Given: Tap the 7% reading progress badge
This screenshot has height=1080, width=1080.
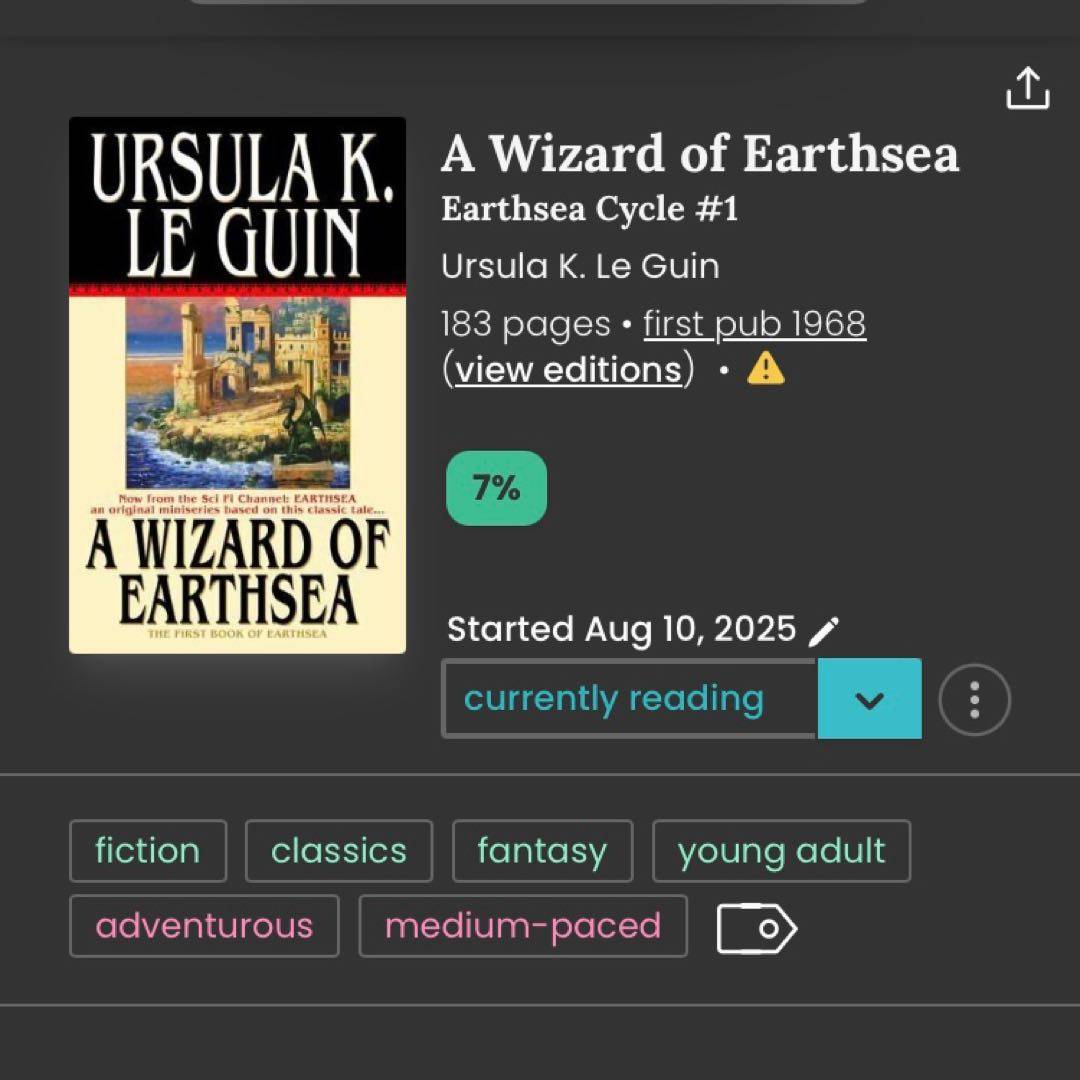Looking at the screenshot, I should (496, 488).
